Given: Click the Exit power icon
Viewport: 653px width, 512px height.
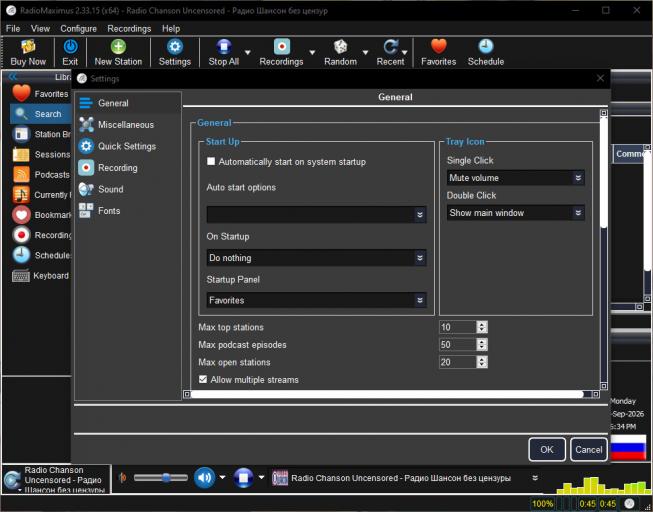Looking at the screenshot, I should click(70, 52).
